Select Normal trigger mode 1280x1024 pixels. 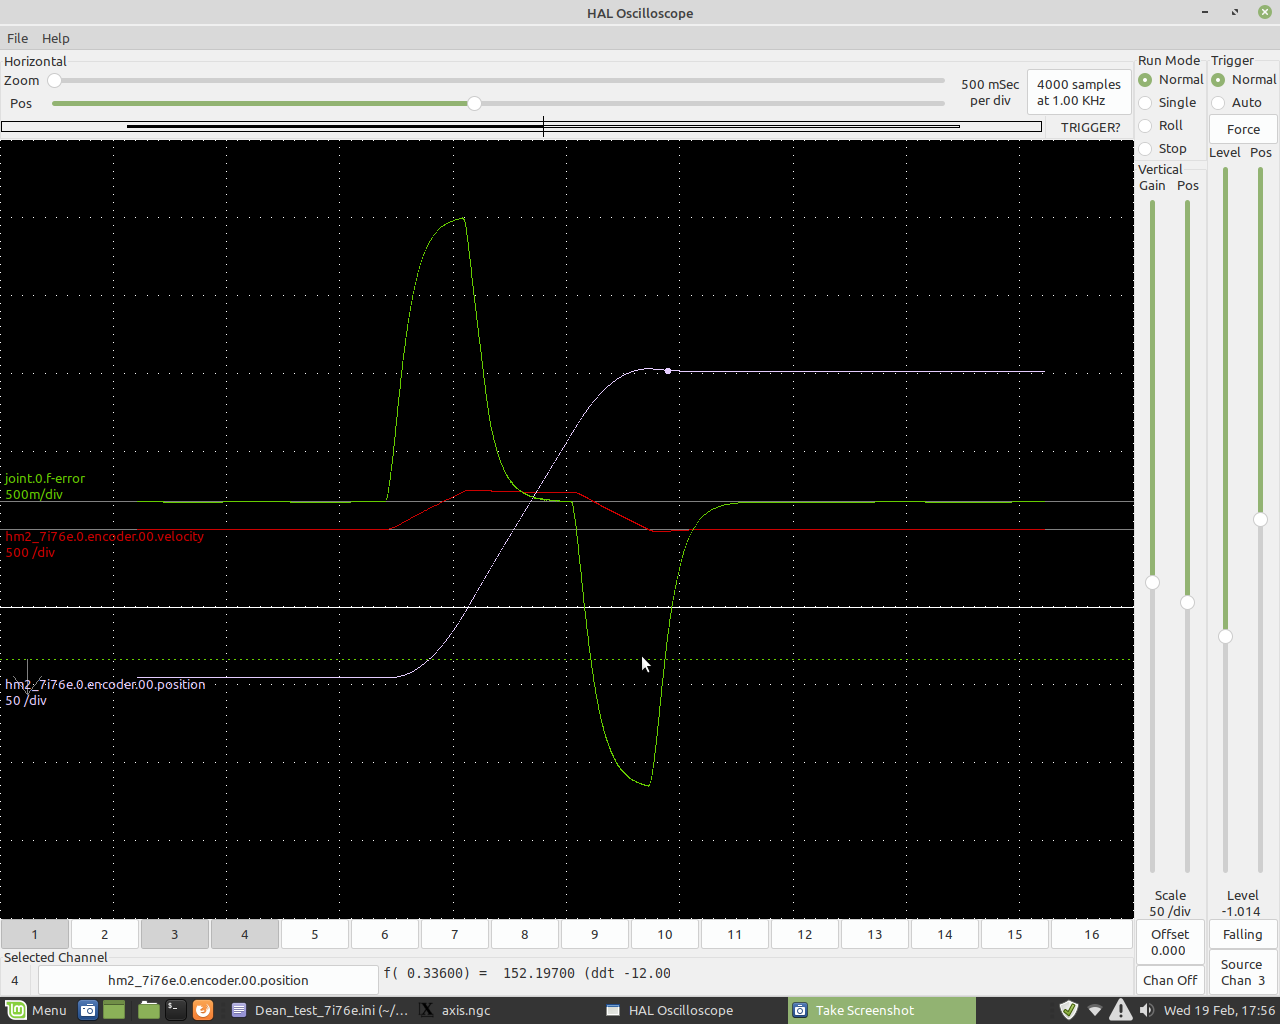click(1243, 80)
